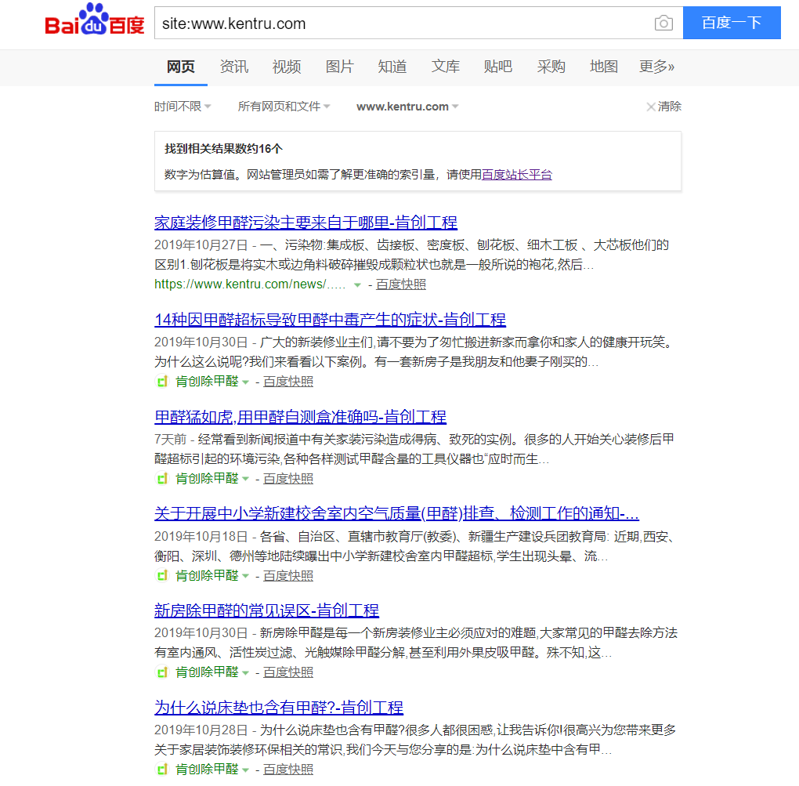This screenshot has height=786, width=799.
Task: Open result 关于开展中小学新建校舍室内空气质量排查
Action: click(x=396, y=513)
